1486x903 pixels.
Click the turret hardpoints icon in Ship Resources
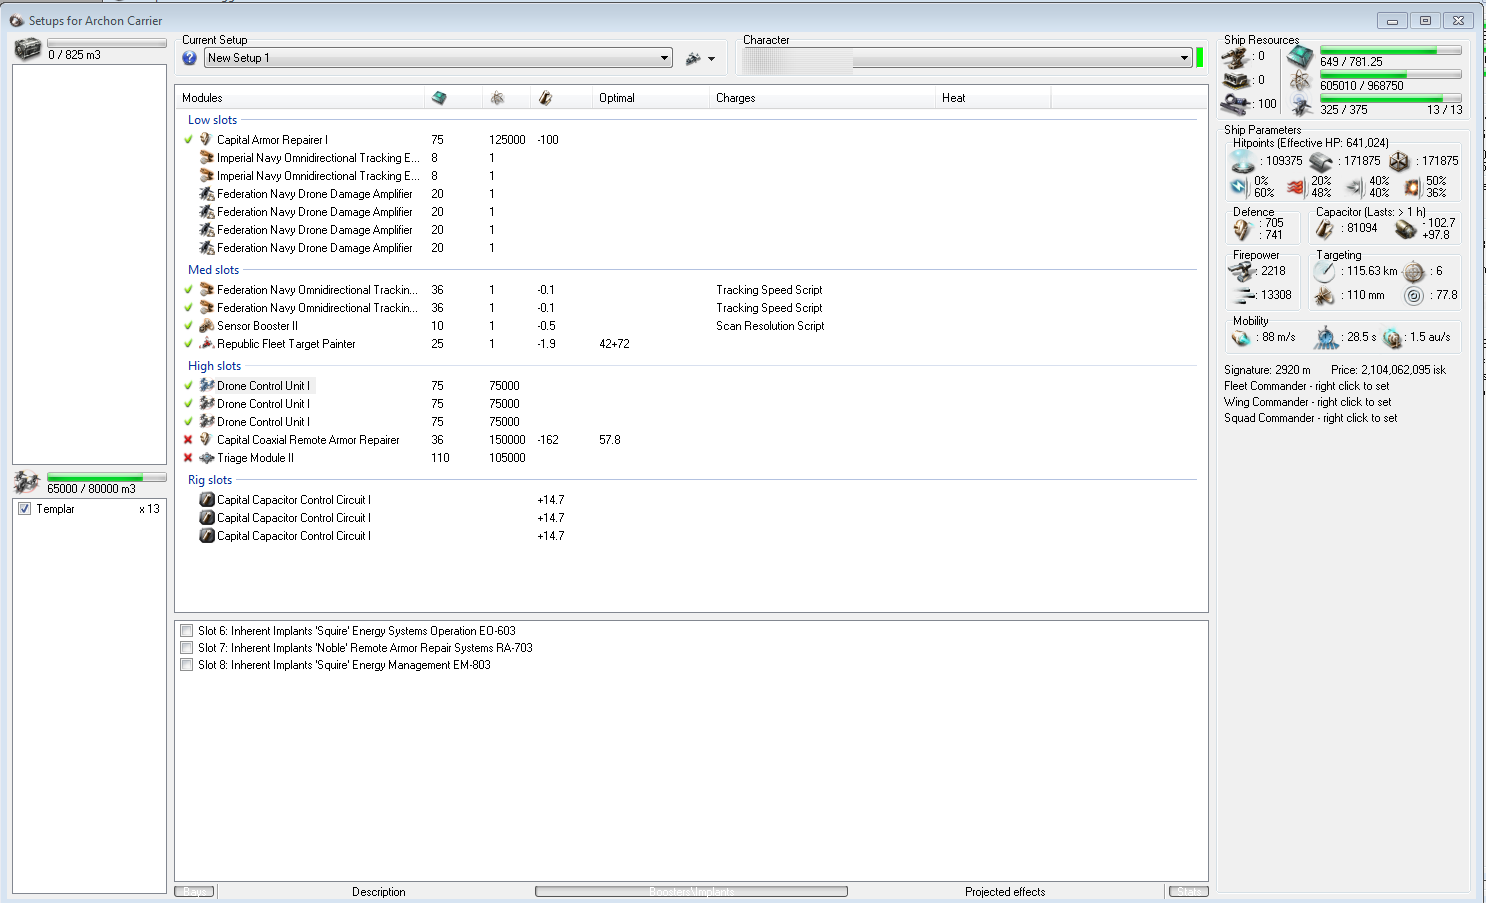(x=1237, y=57)
